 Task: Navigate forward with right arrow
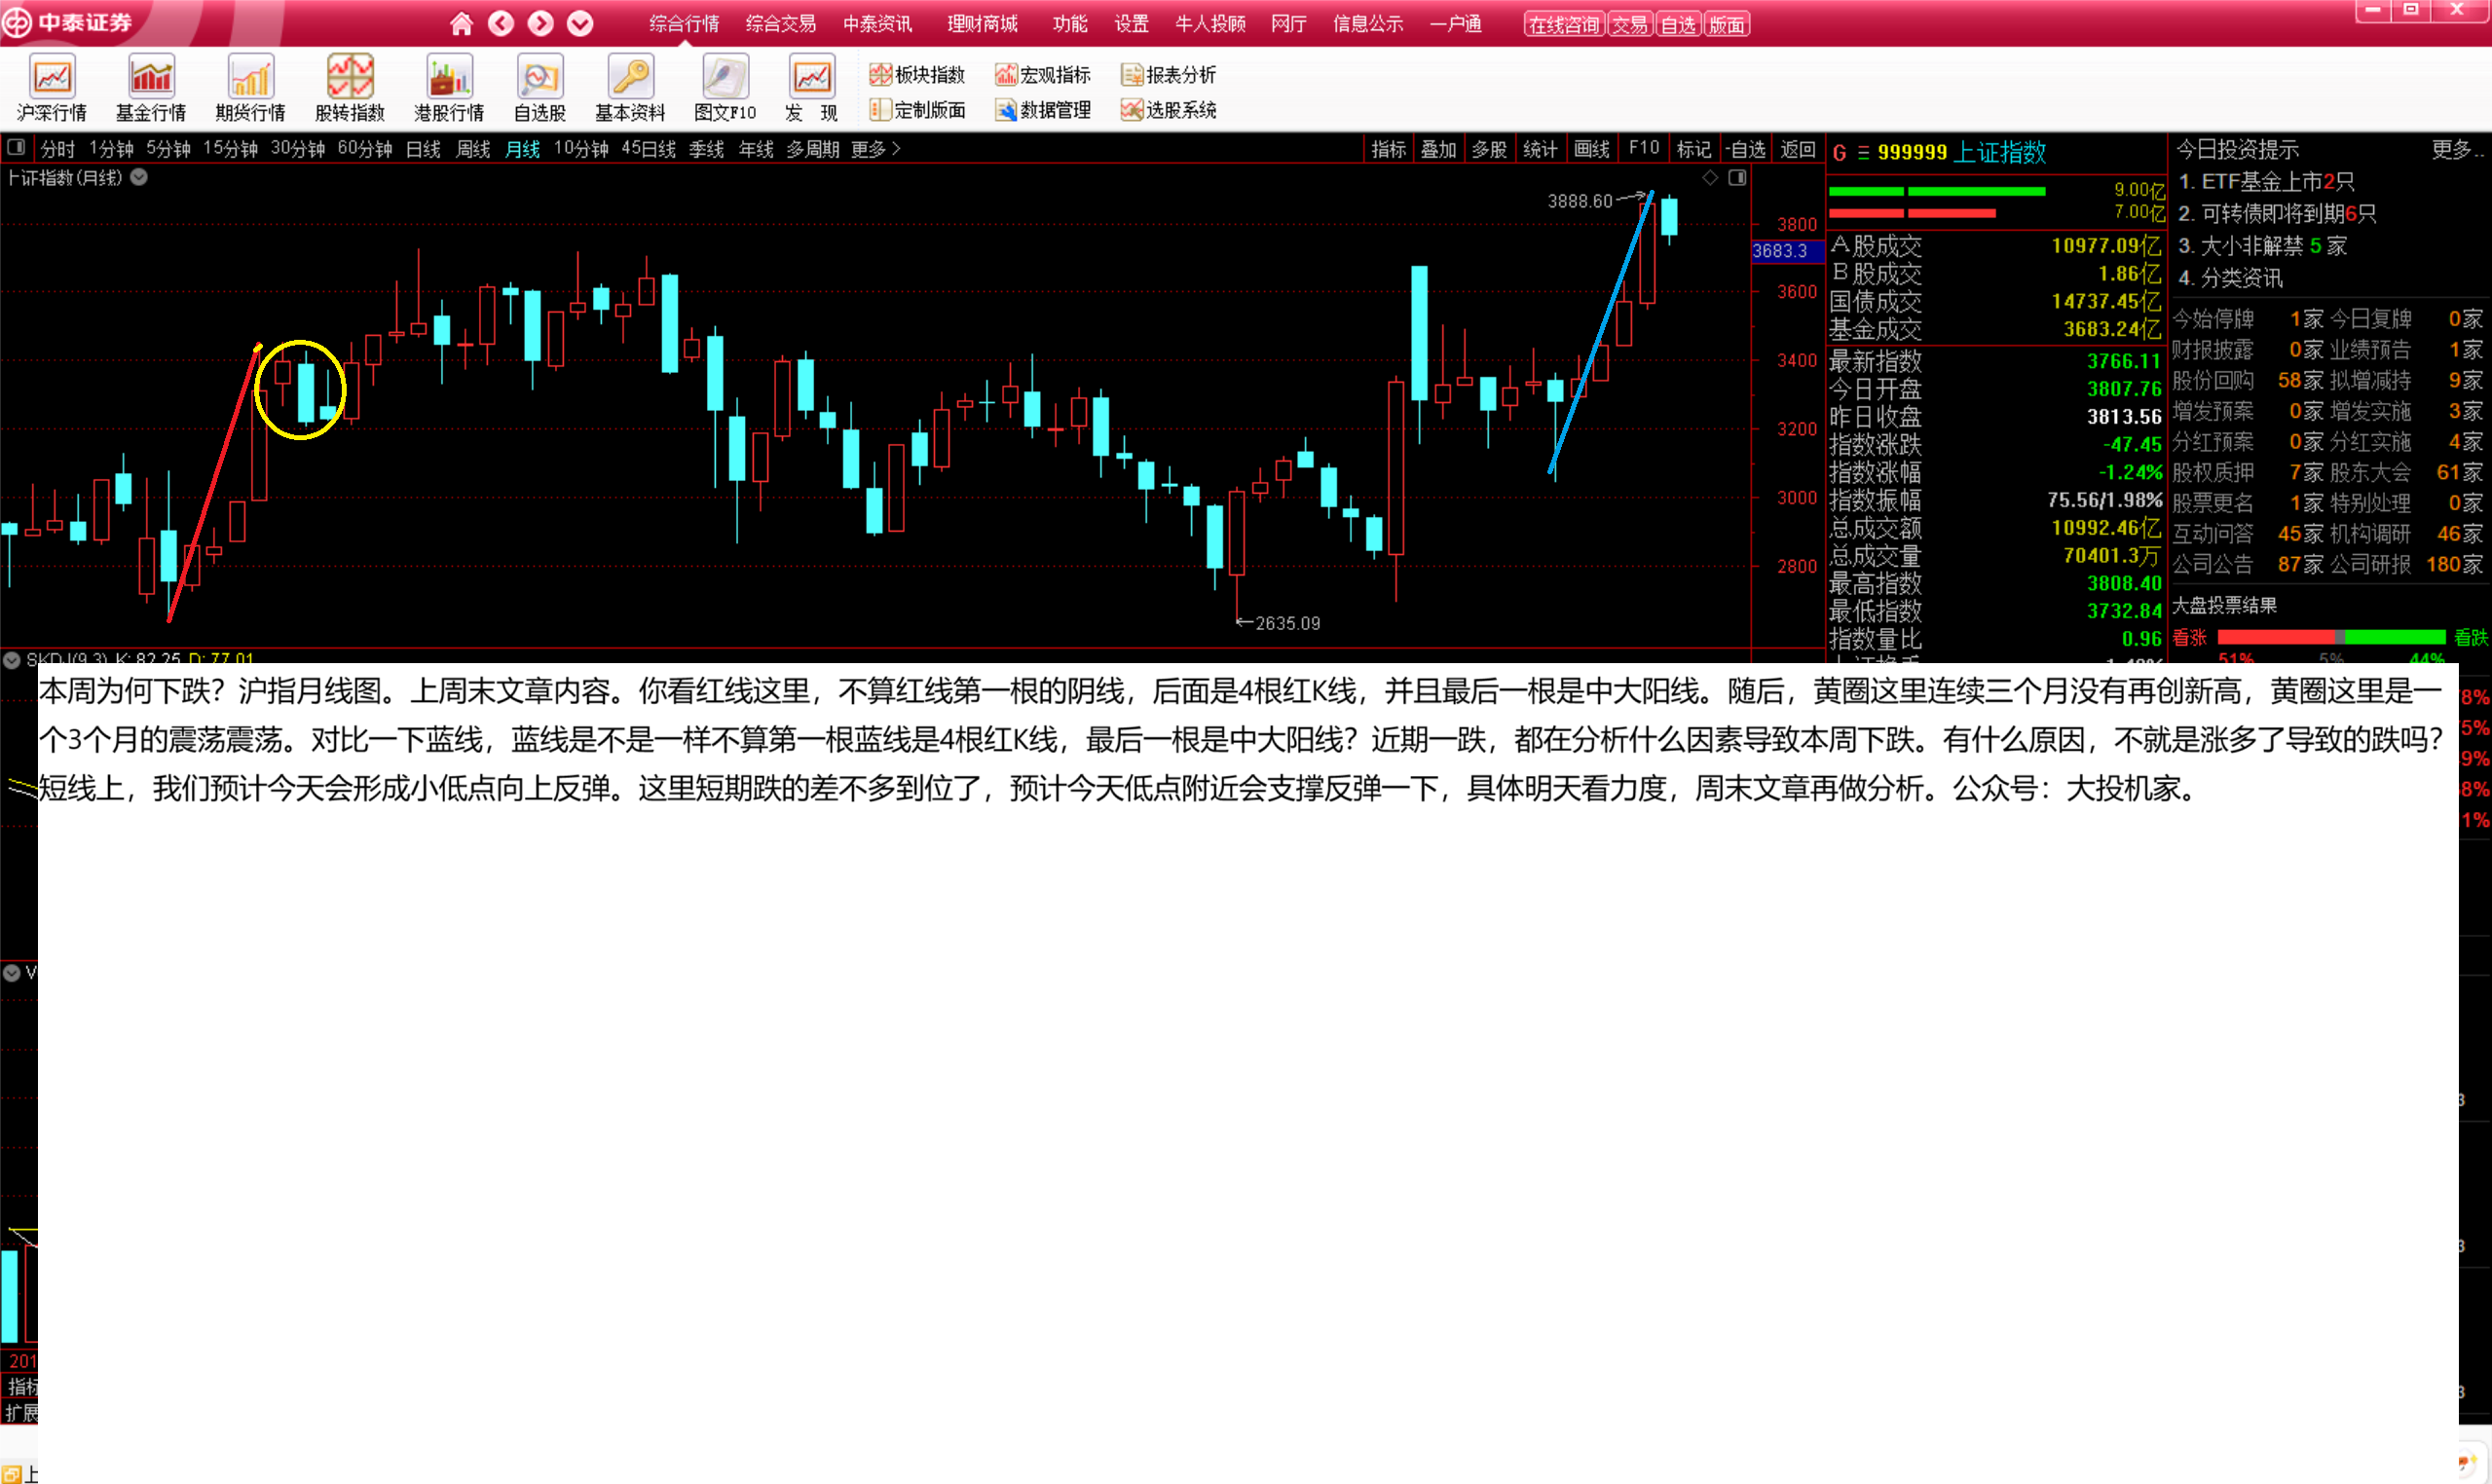click(540, 23)
